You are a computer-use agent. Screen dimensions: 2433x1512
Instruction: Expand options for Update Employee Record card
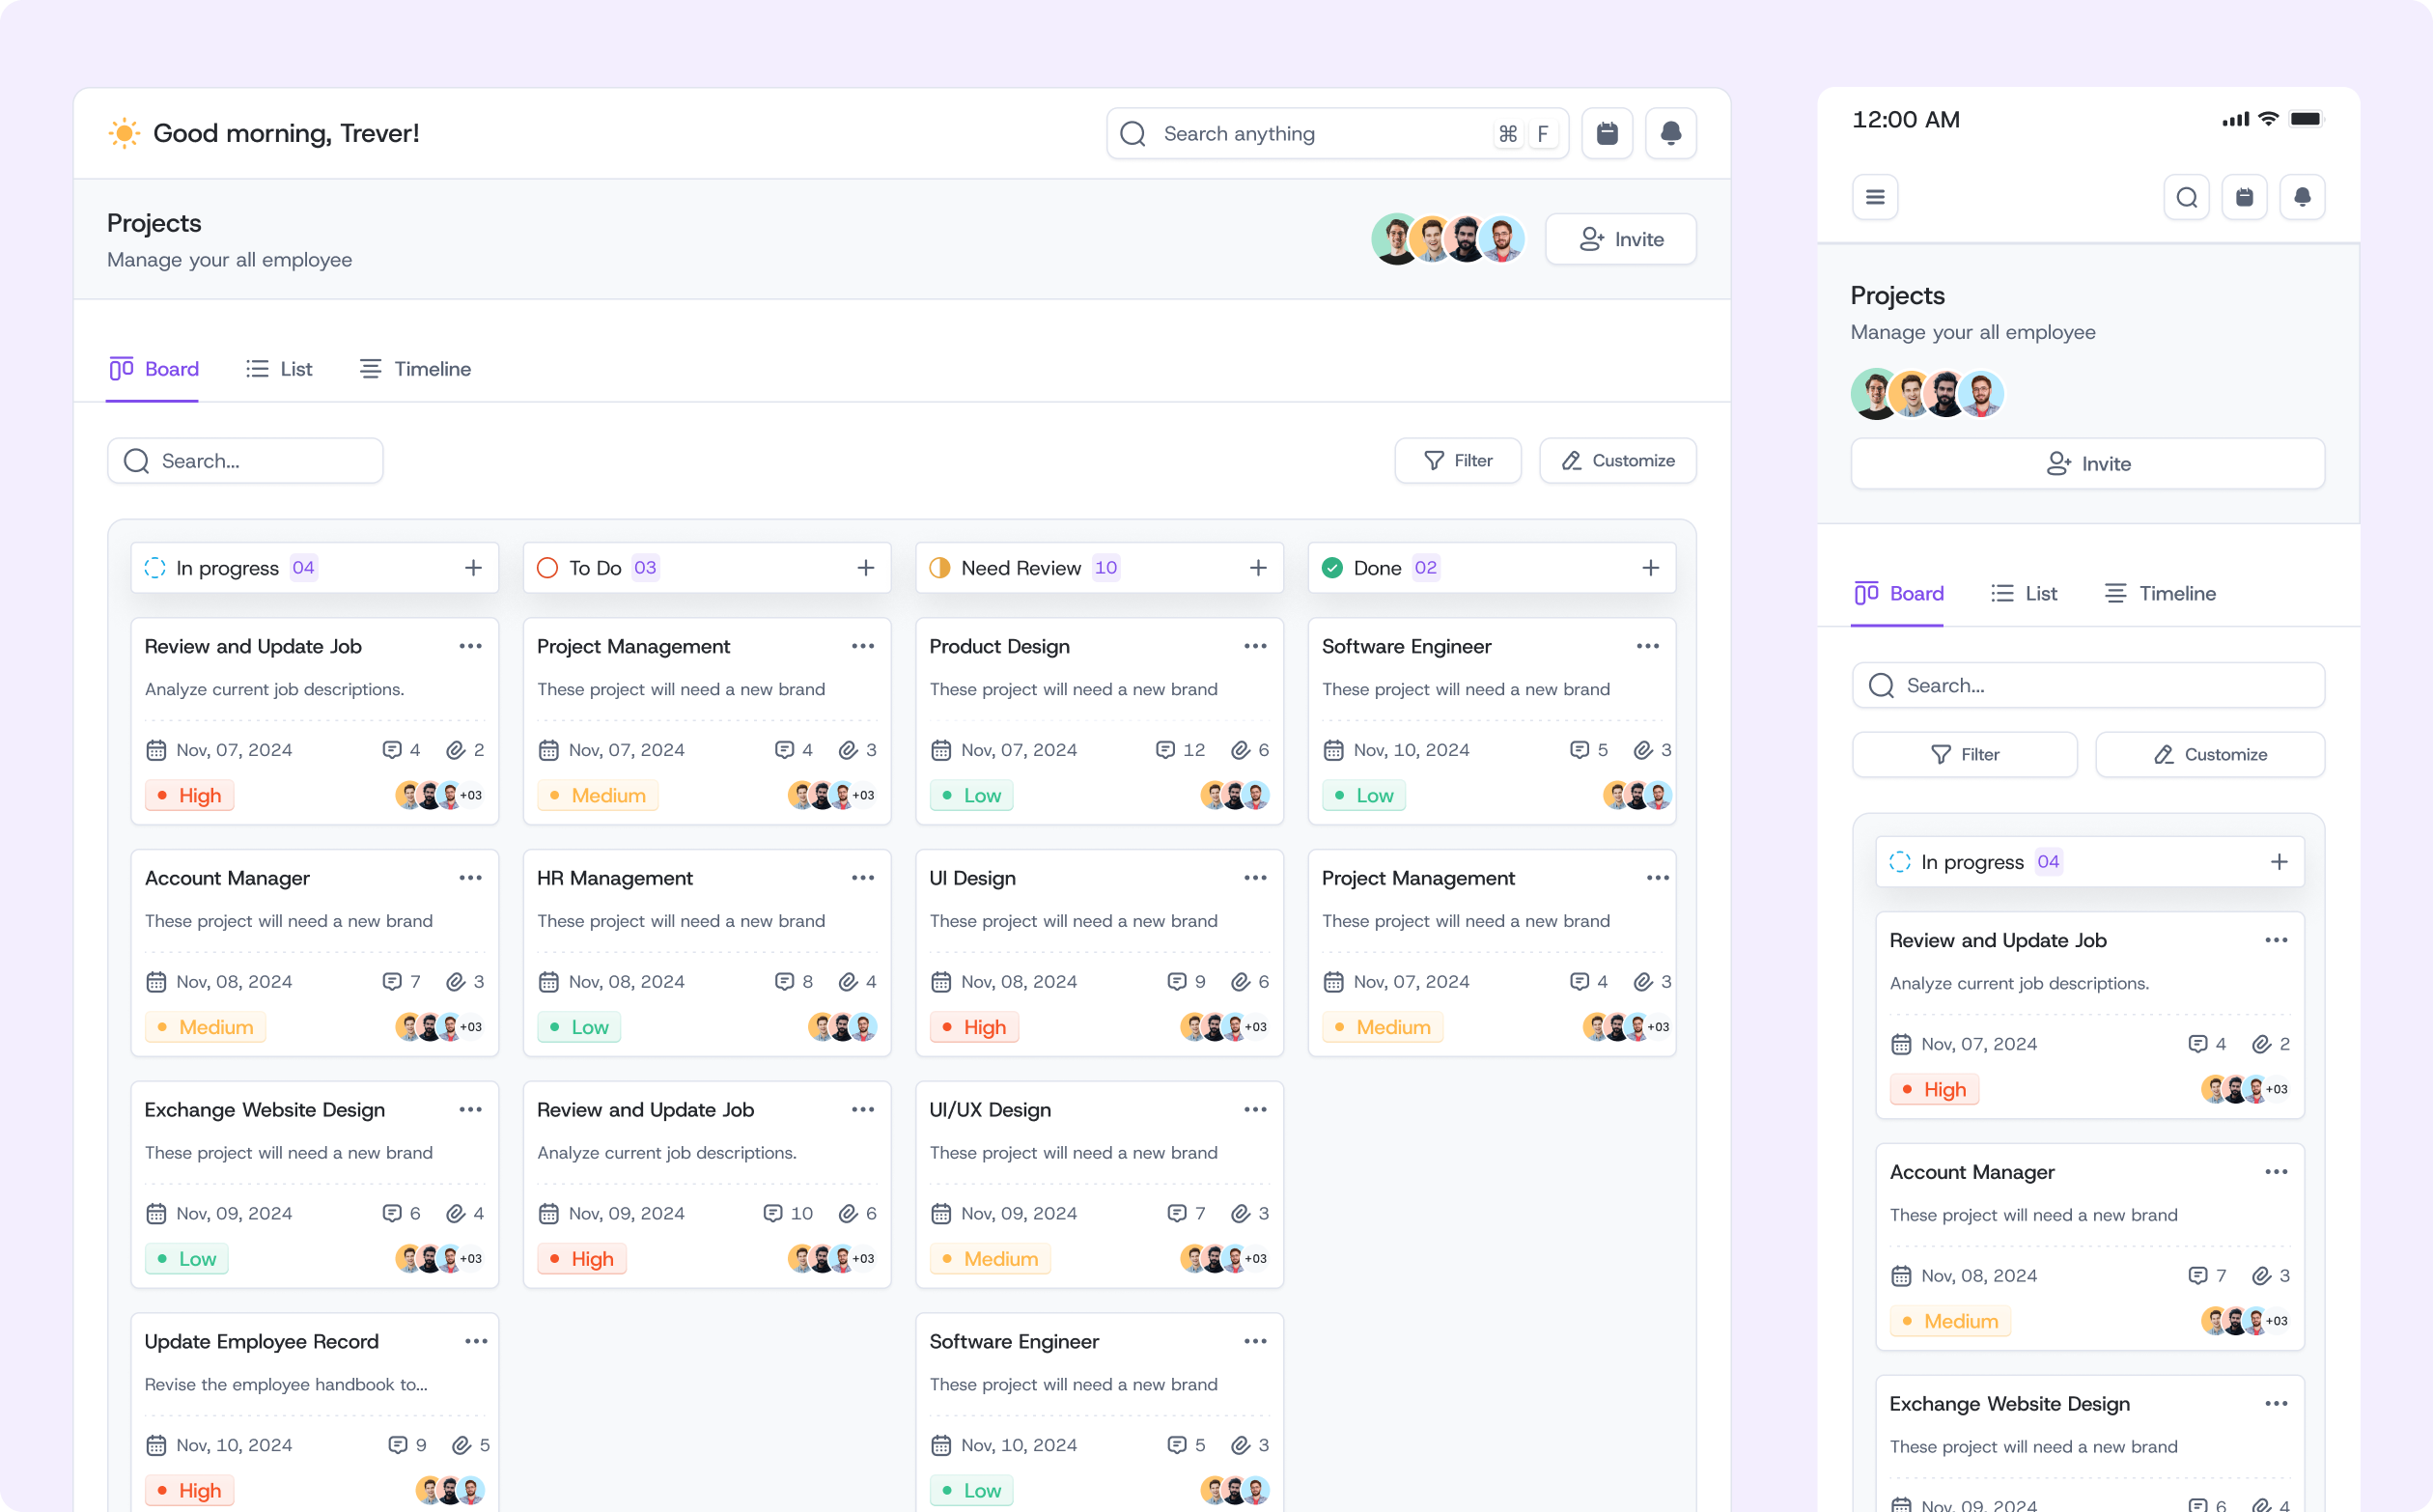(x=475, y=1341)
